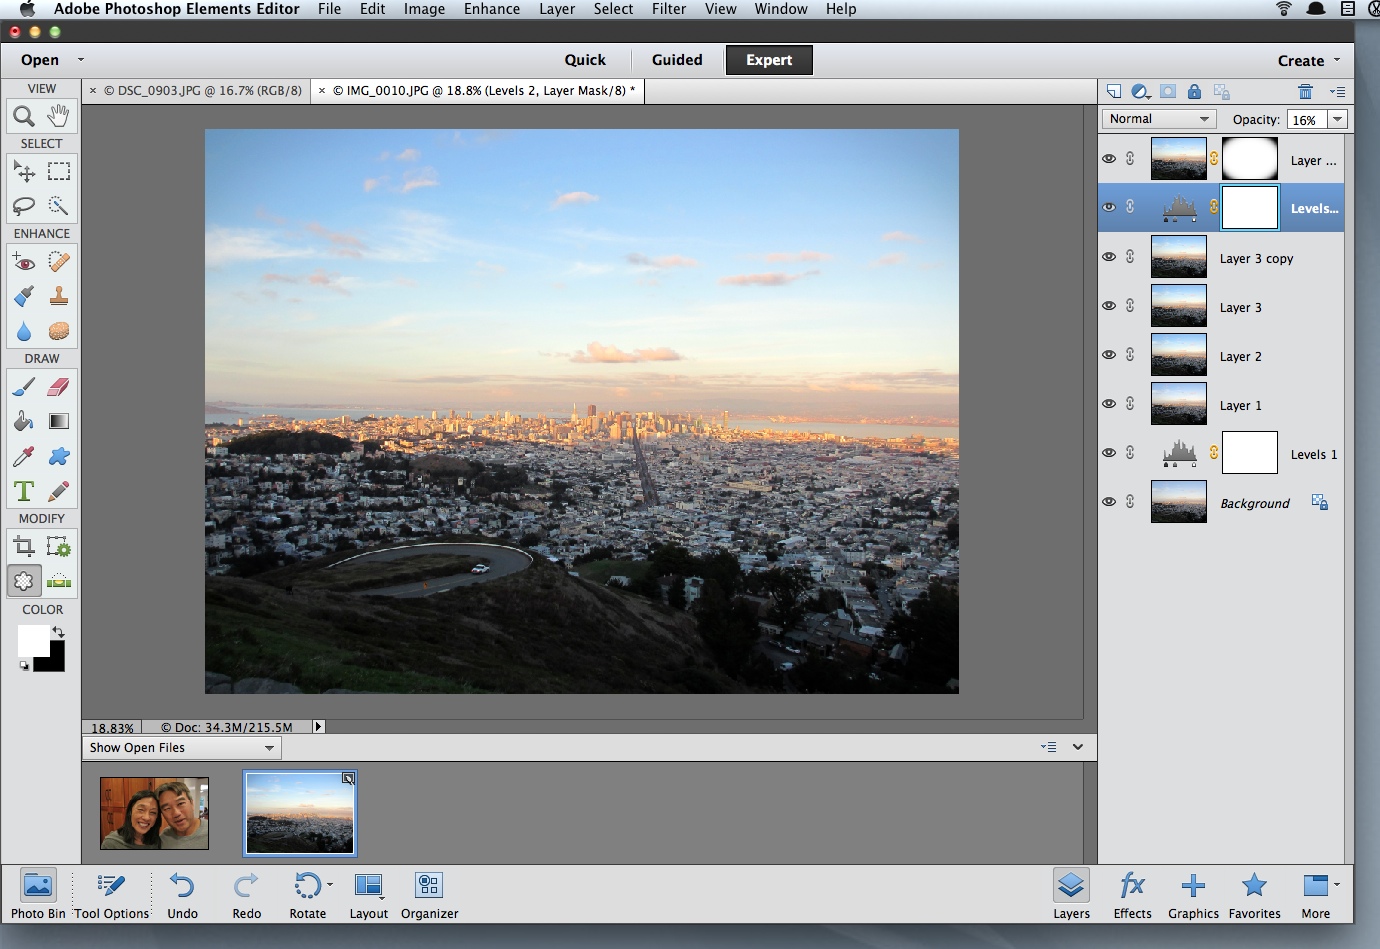Select the Zoom tool
Screen dimensions: 1380x949
click(24, 116)
